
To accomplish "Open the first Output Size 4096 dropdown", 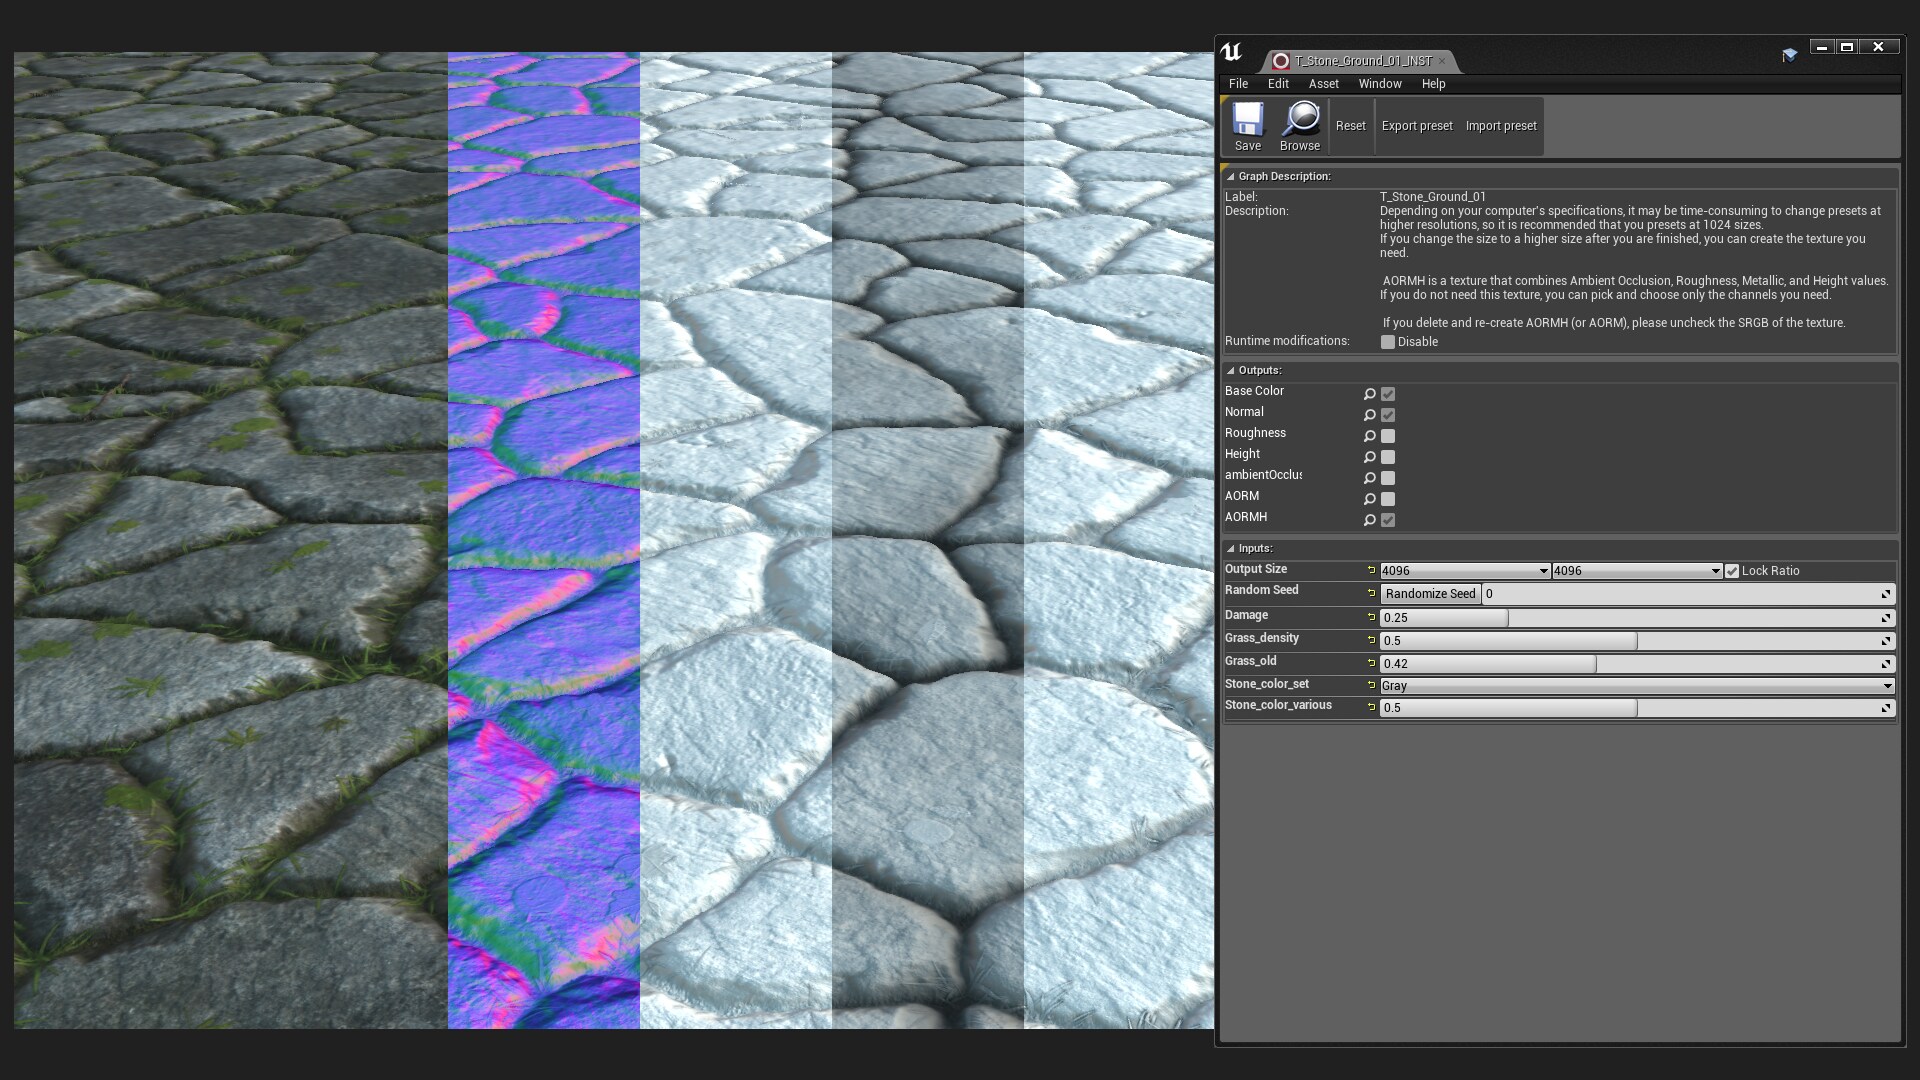I will tap(1464, 571).
